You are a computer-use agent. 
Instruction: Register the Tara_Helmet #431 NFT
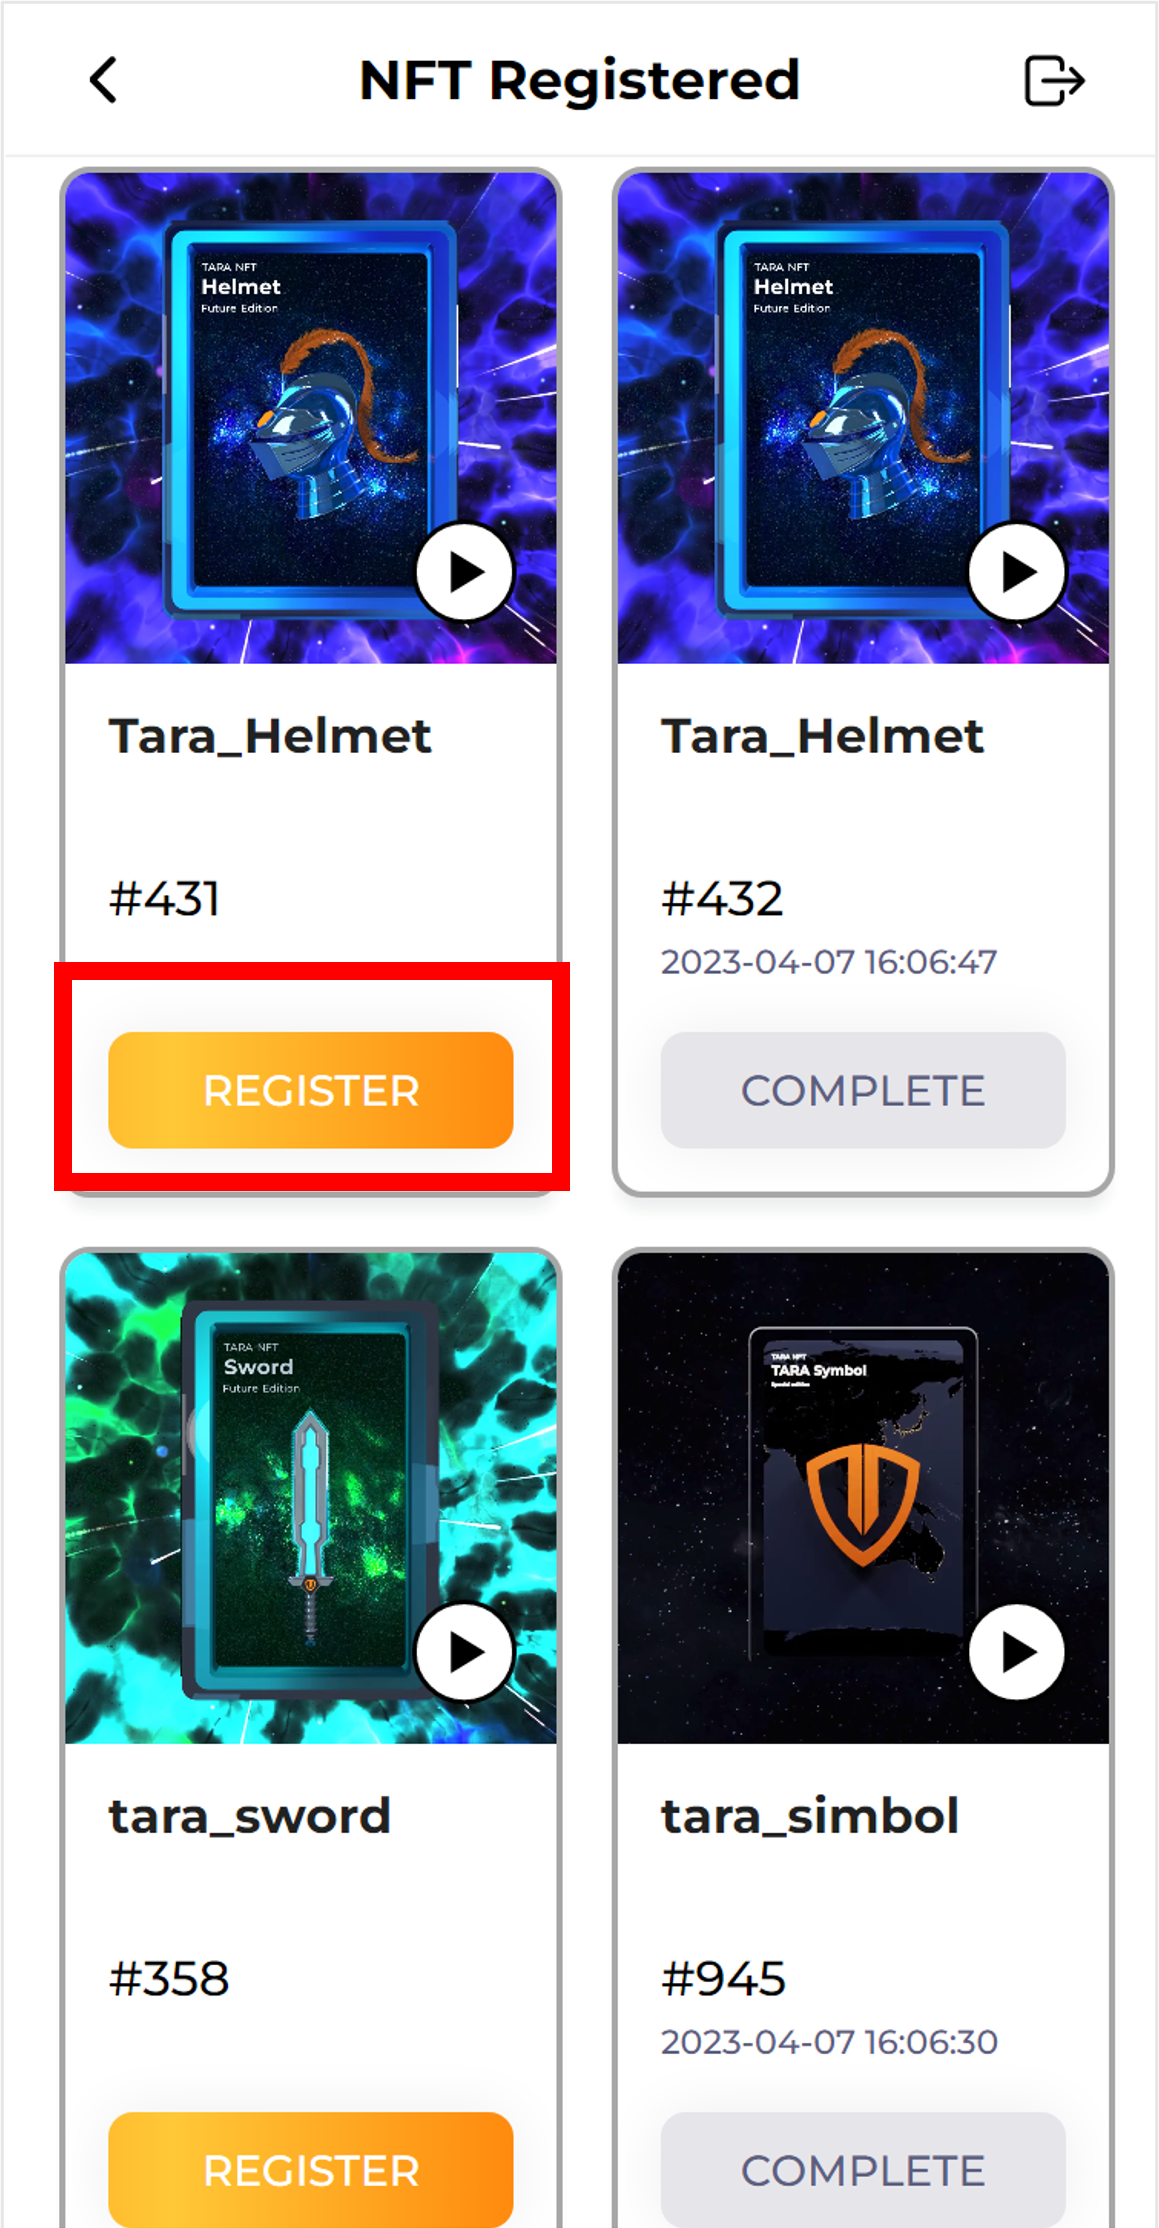tap(311, 1090)
